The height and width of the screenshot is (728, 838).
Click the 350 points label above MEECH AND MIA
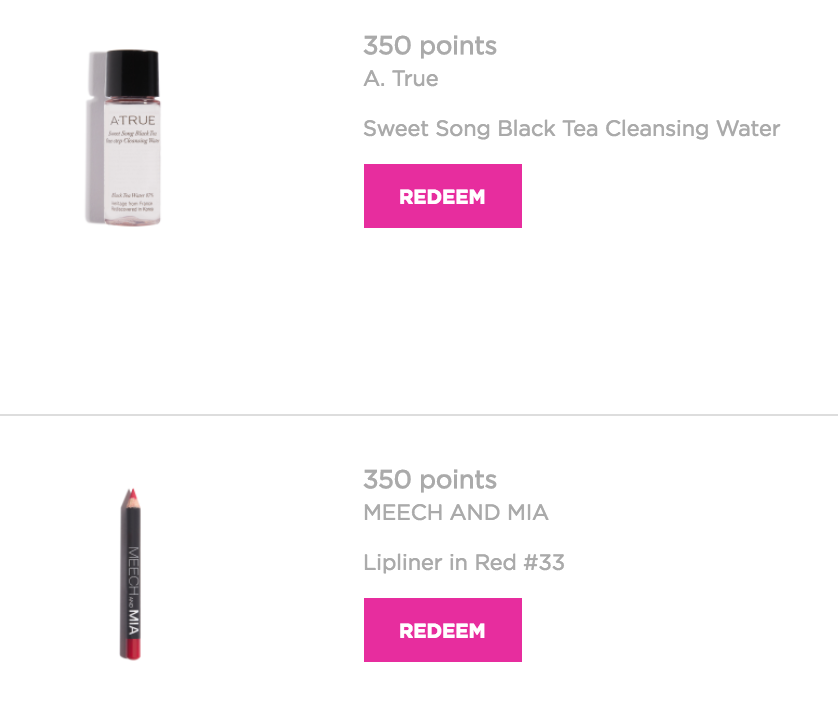(x=429, y=480)
